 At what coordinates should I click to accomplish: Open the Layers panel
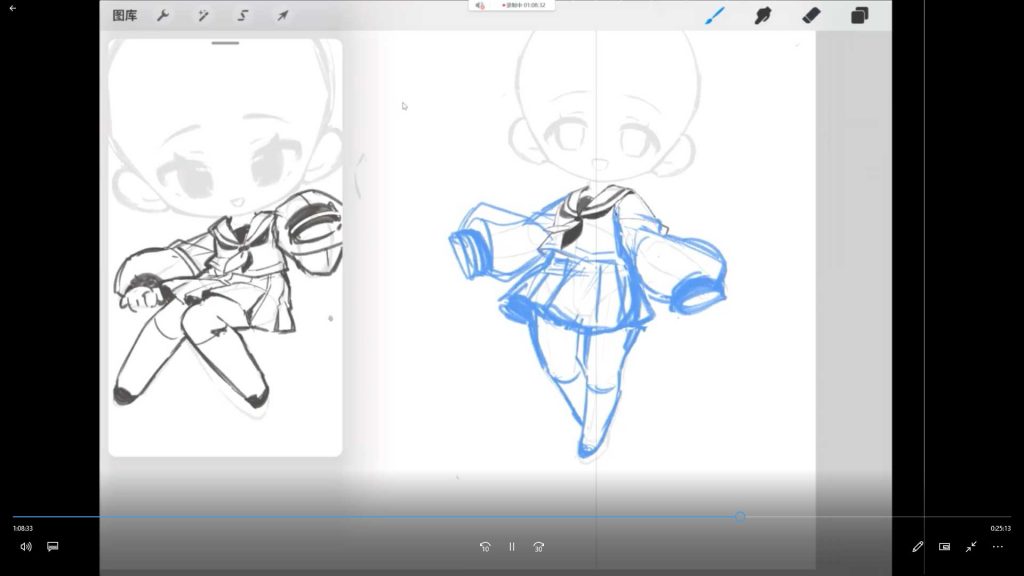(860, 15)
